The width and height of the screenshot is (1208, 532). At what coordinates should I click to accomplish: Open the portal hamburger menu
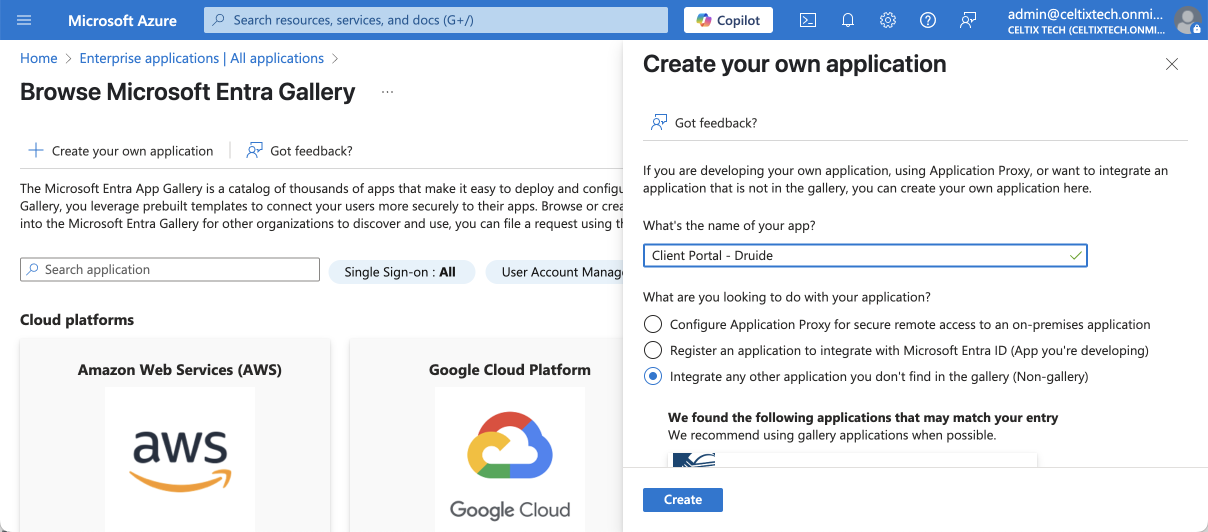tap(25, 20)
